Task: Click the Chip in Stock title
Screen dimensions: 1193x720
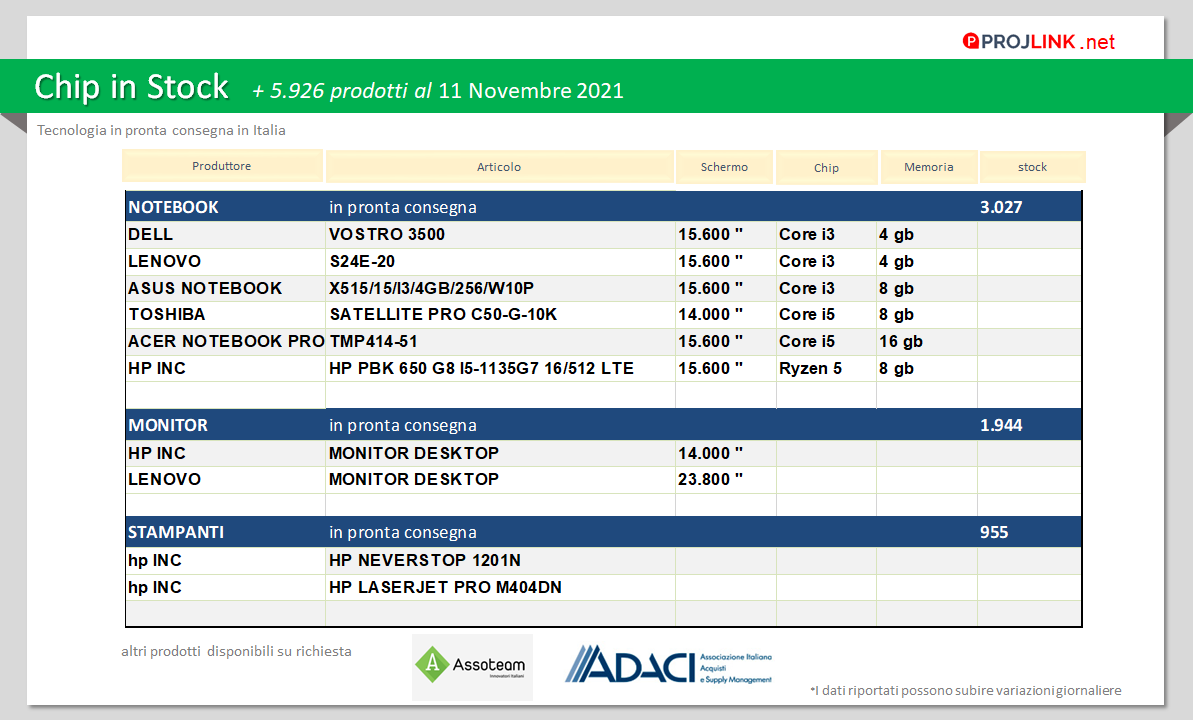Action: (x=131, y=87)
